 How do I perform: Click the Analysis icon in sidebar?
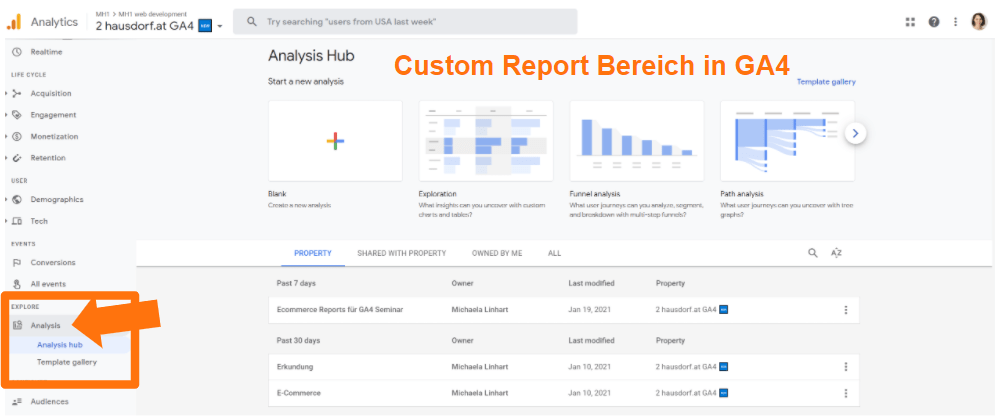pyautogui.click(x=17, y=325)
